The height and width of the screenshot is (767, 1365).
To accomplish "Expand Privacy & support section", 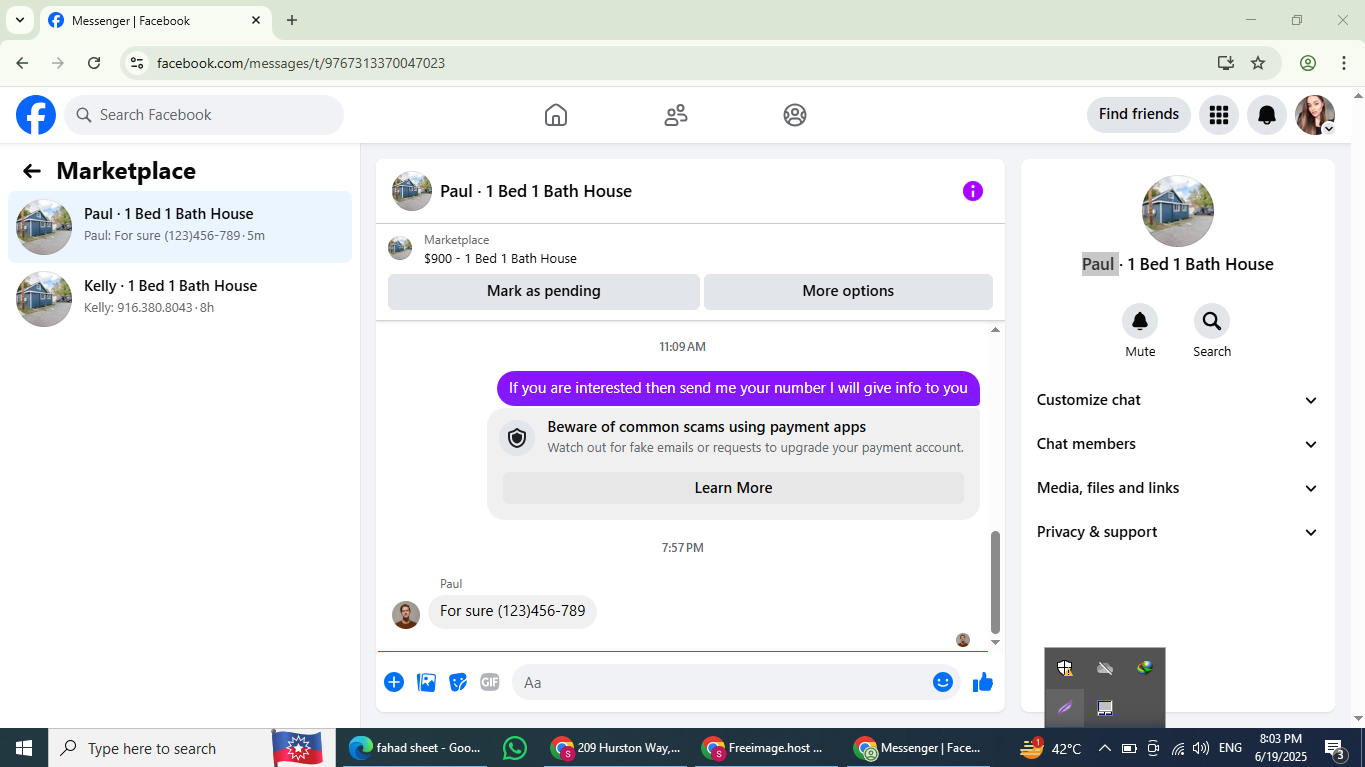I will tap(1178, 532).
